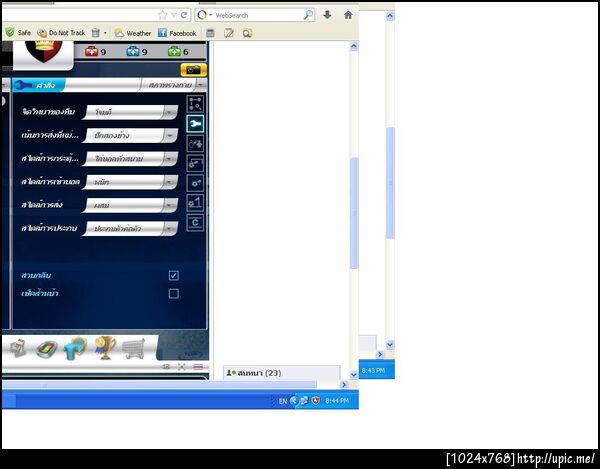600x469 pixels.
Task: Open team mentality dropdown showing โจมตี
Action: 130,112
